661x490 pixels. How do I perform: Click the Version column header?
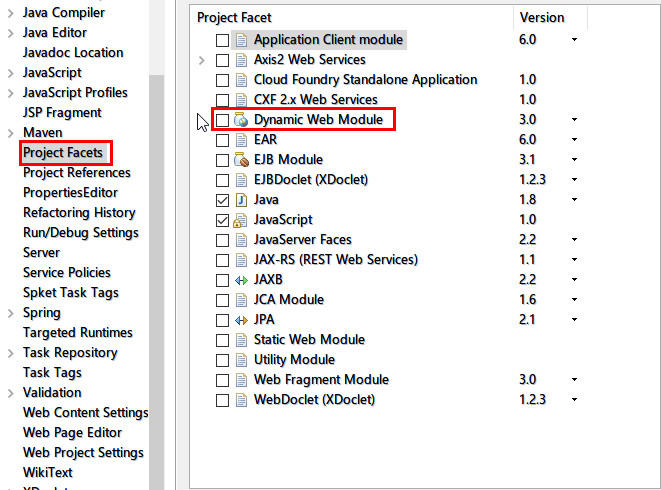[541, 17]
